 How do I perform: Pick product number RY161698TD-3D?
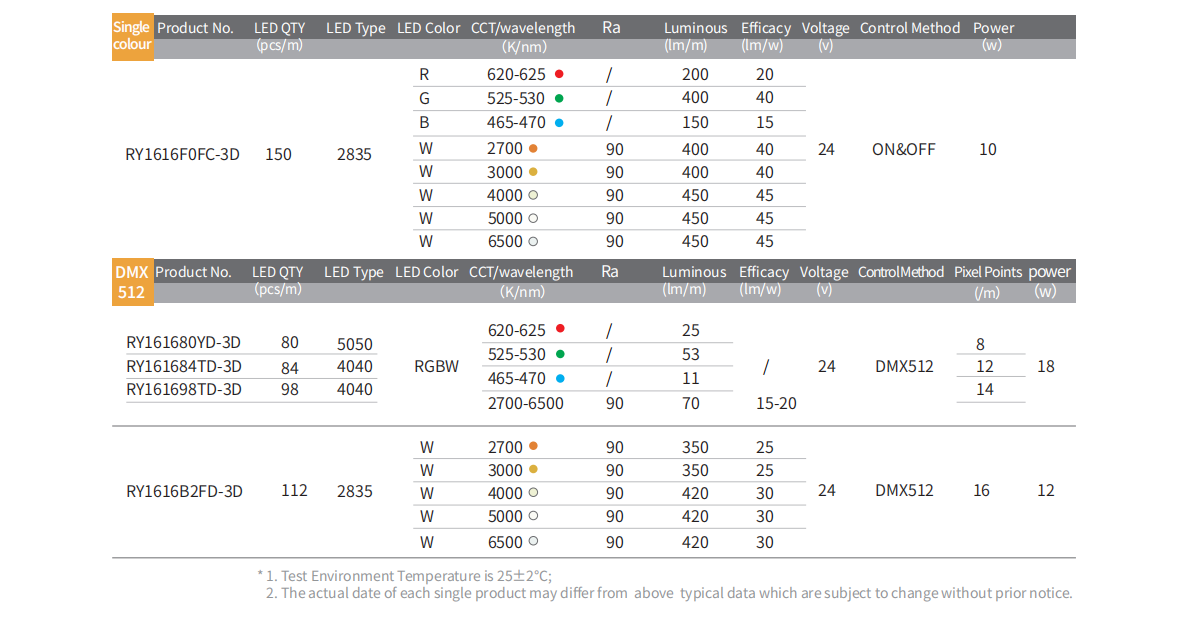(184, 390)
